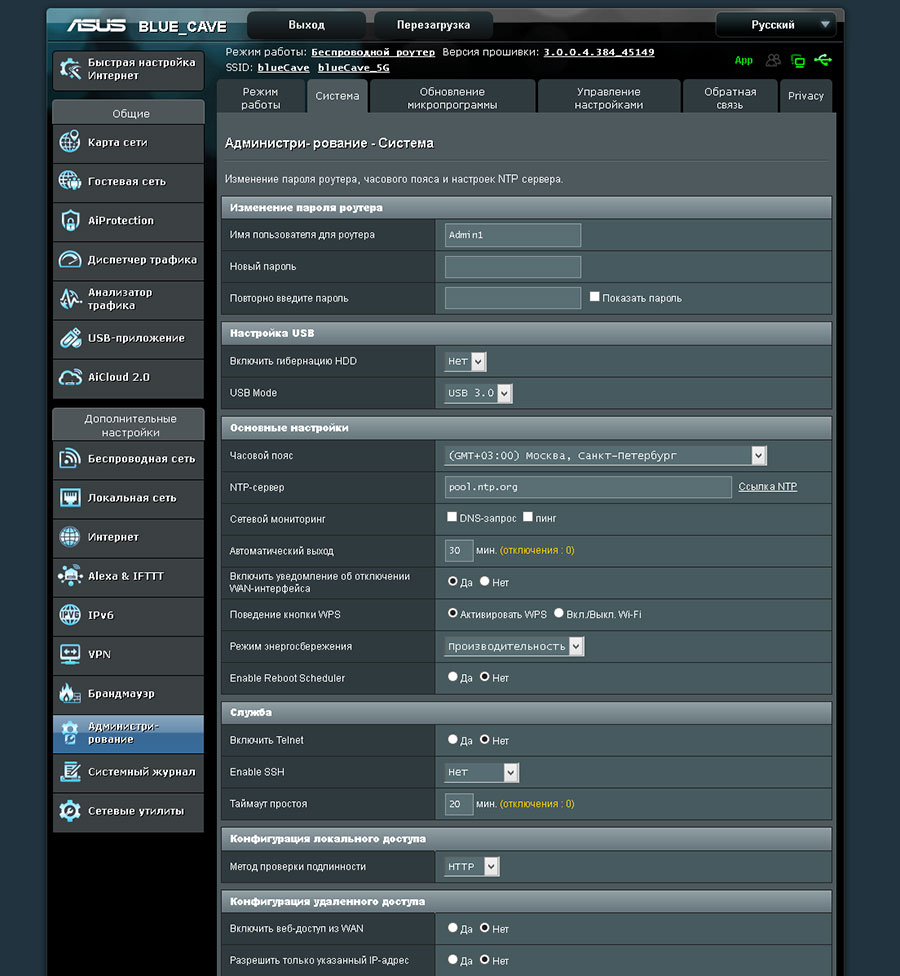Click the System Log notepad icon
The image size is (900, 976).
point(70,772)
